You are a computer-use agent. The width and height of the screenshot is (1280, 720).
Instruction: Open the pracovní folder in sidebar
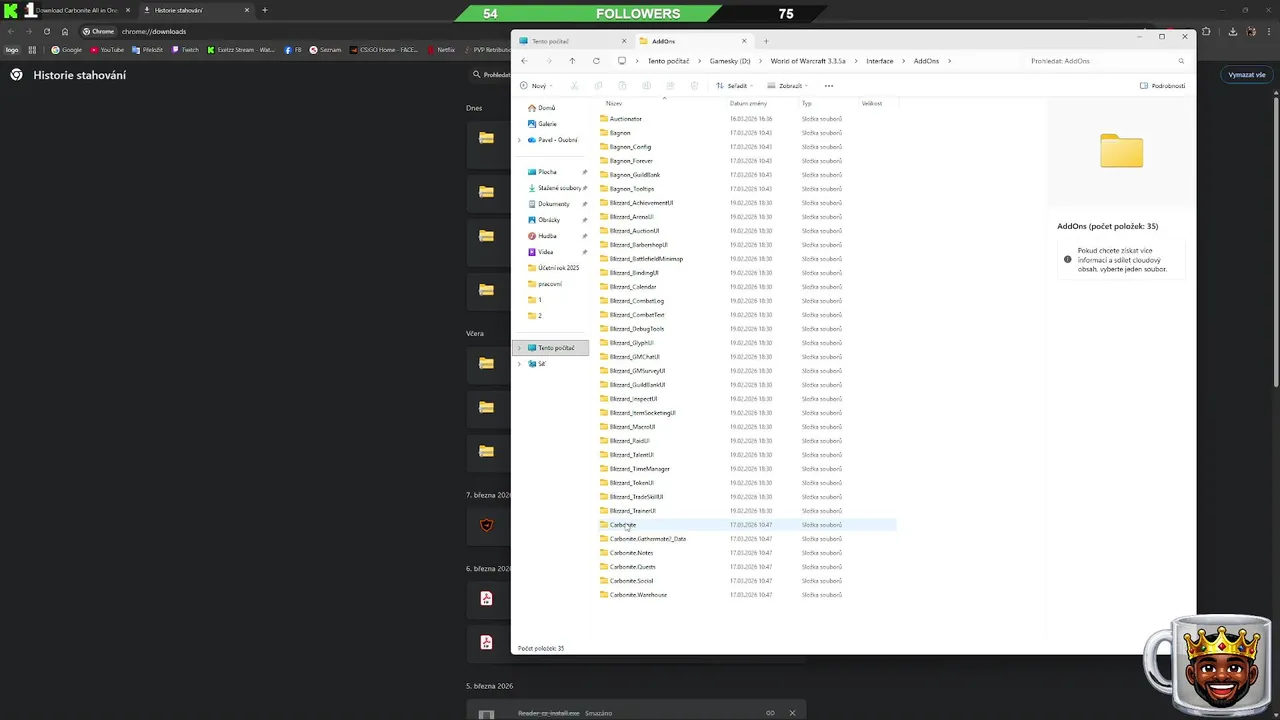tap(549, 283)
